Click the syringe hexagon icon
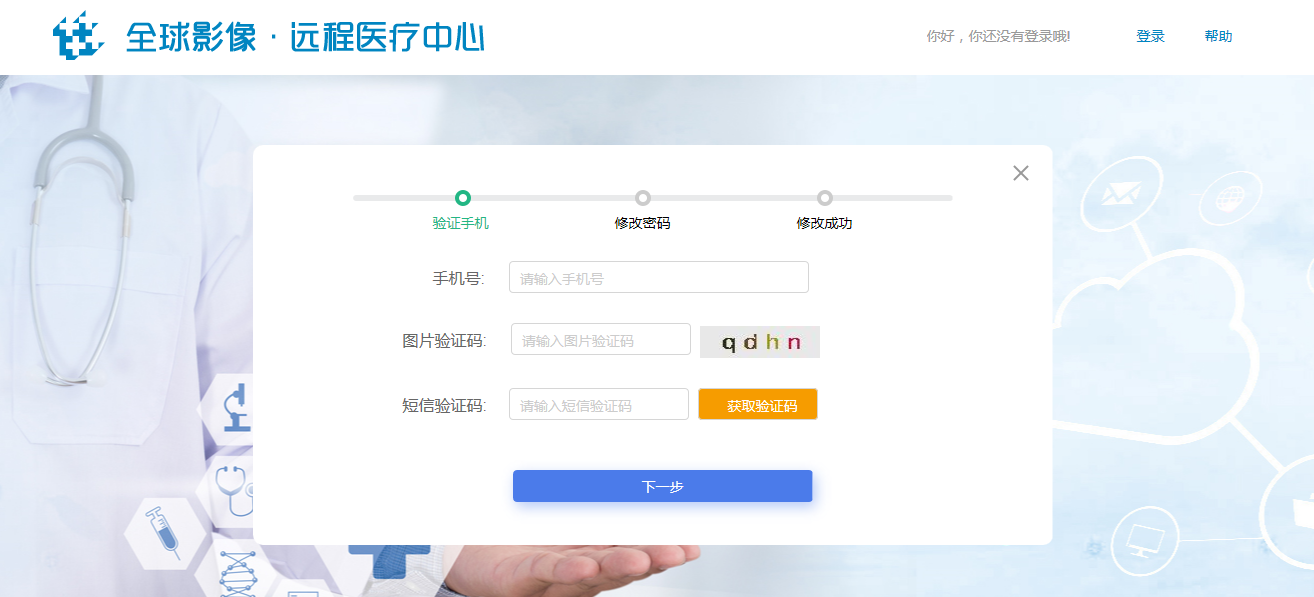 [x=161, y=532]
